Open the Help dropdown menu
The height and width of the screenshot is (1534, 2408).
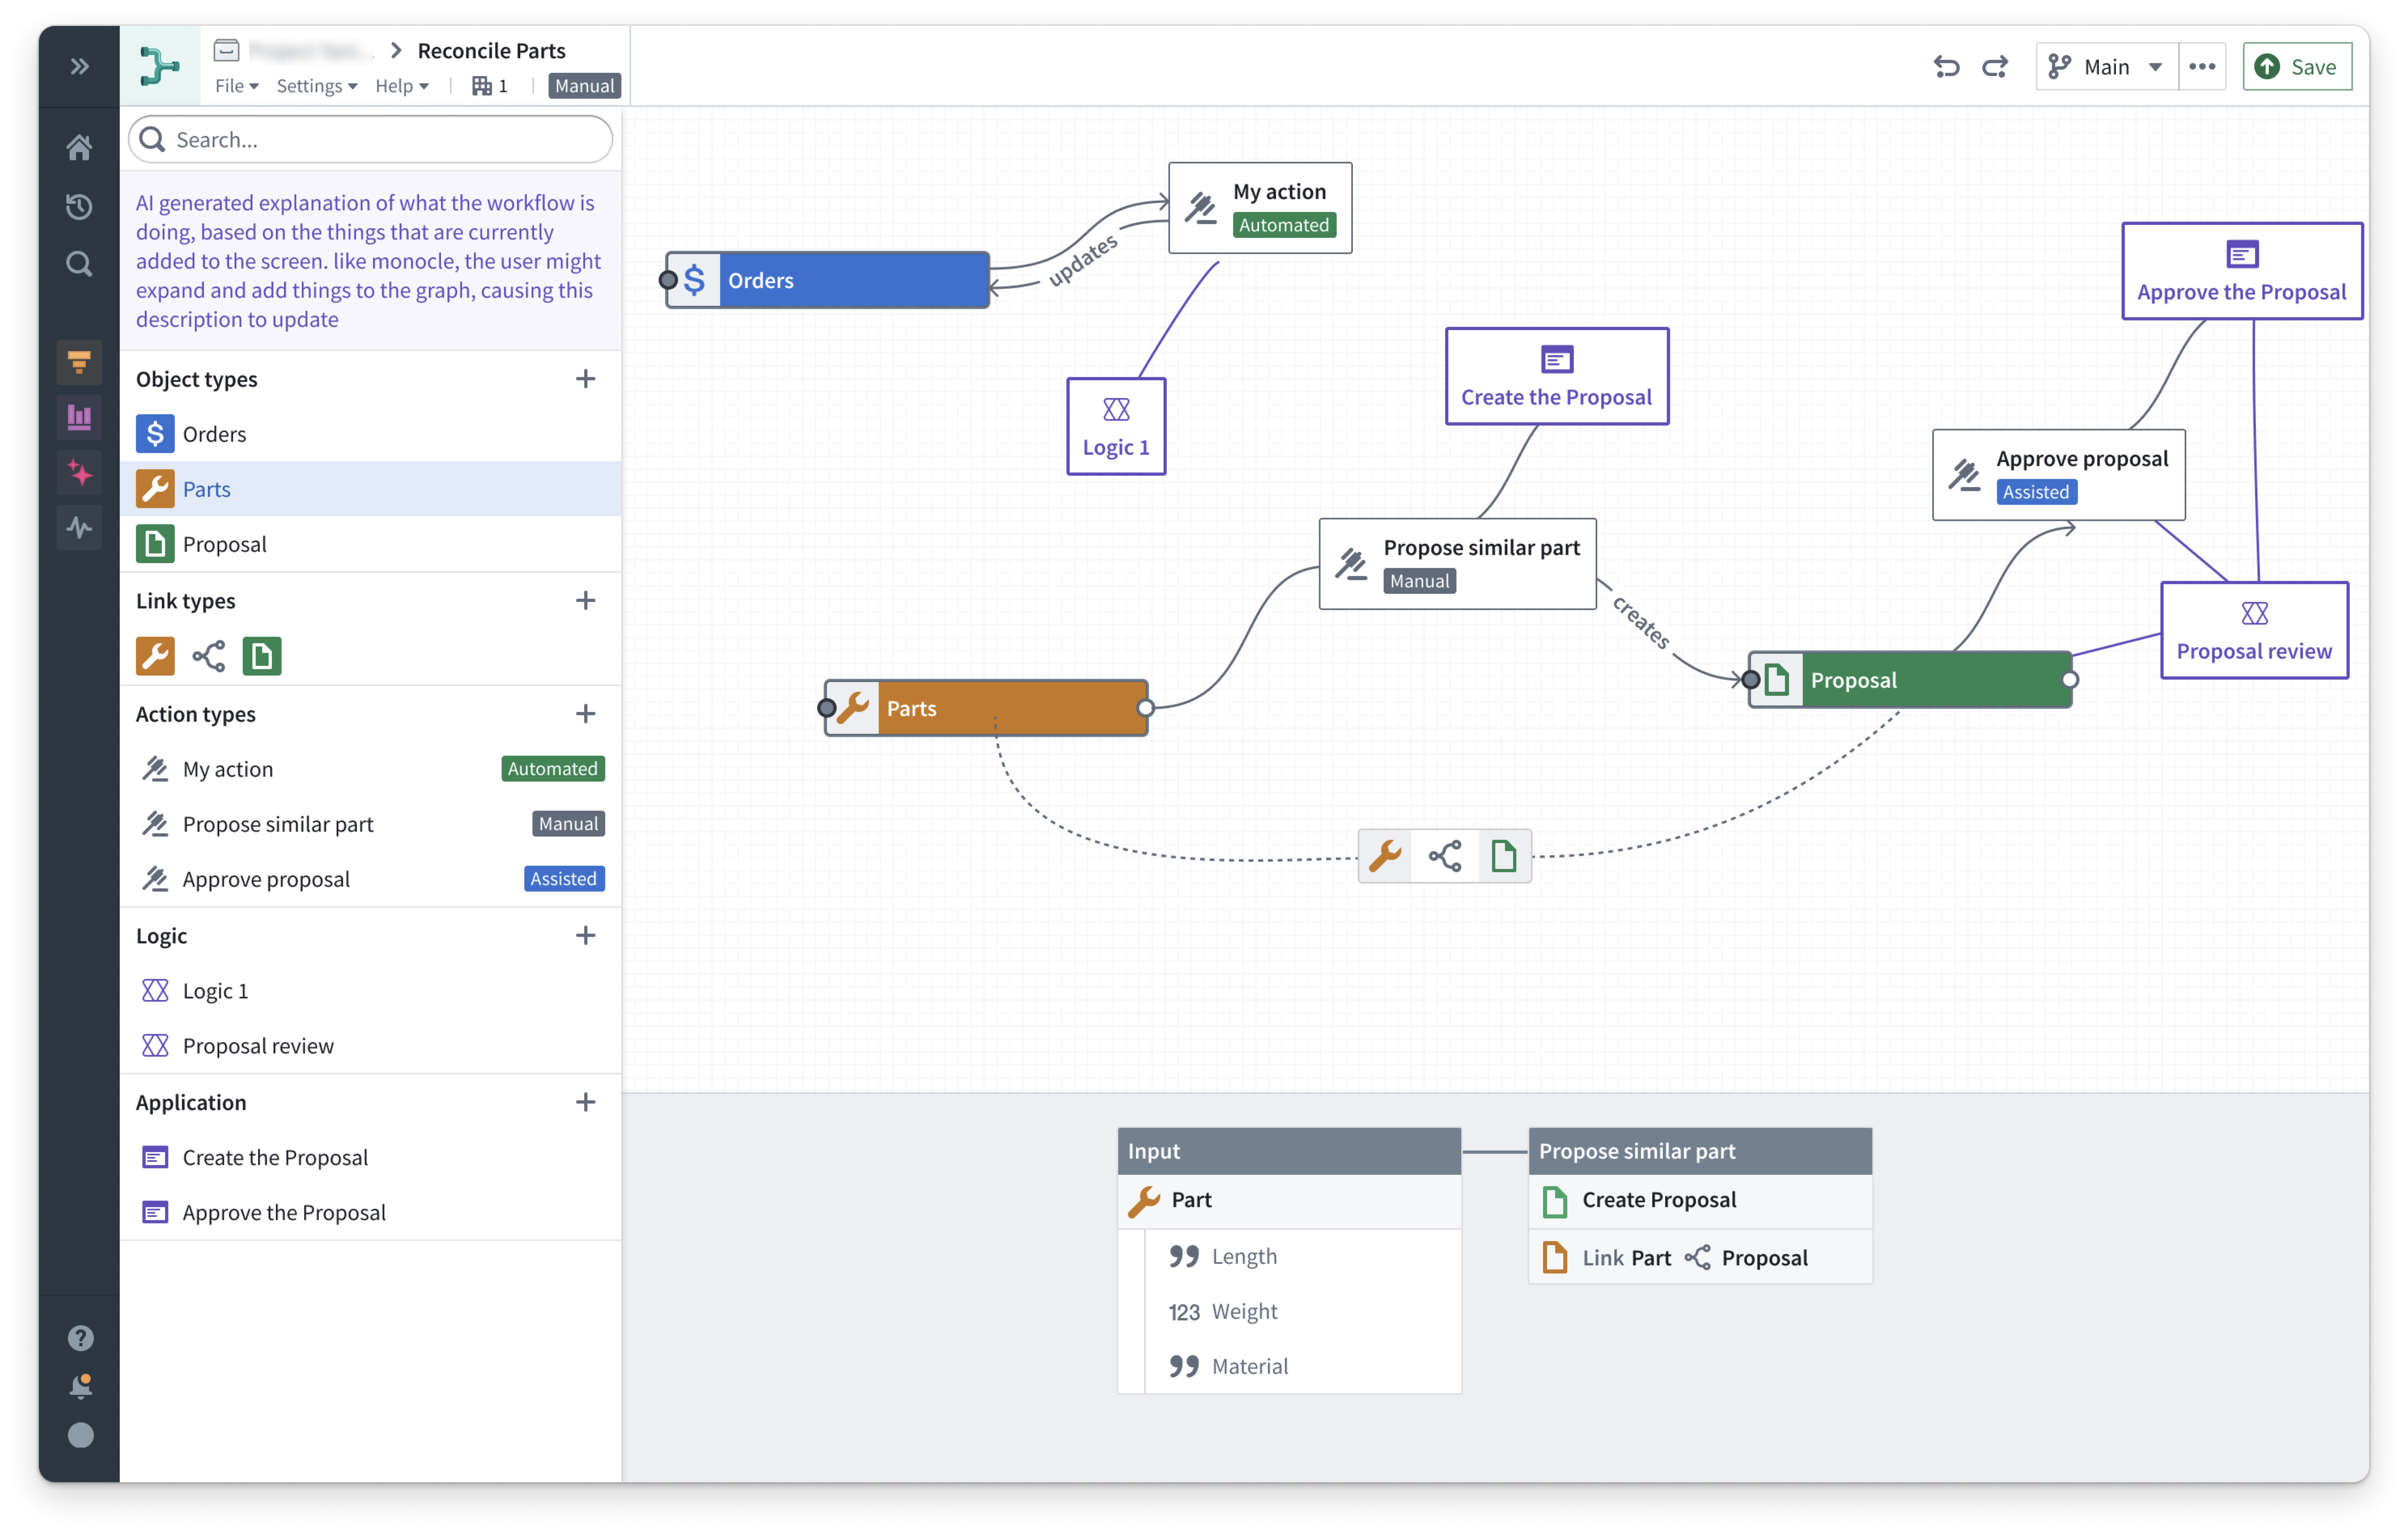[x=401, y=86]
